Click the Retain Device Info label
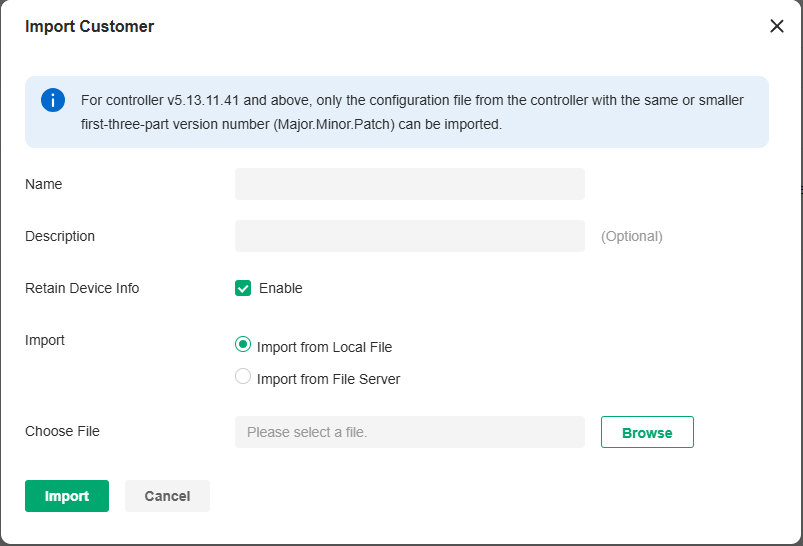The image size is (803, 546). pos(82,288)
